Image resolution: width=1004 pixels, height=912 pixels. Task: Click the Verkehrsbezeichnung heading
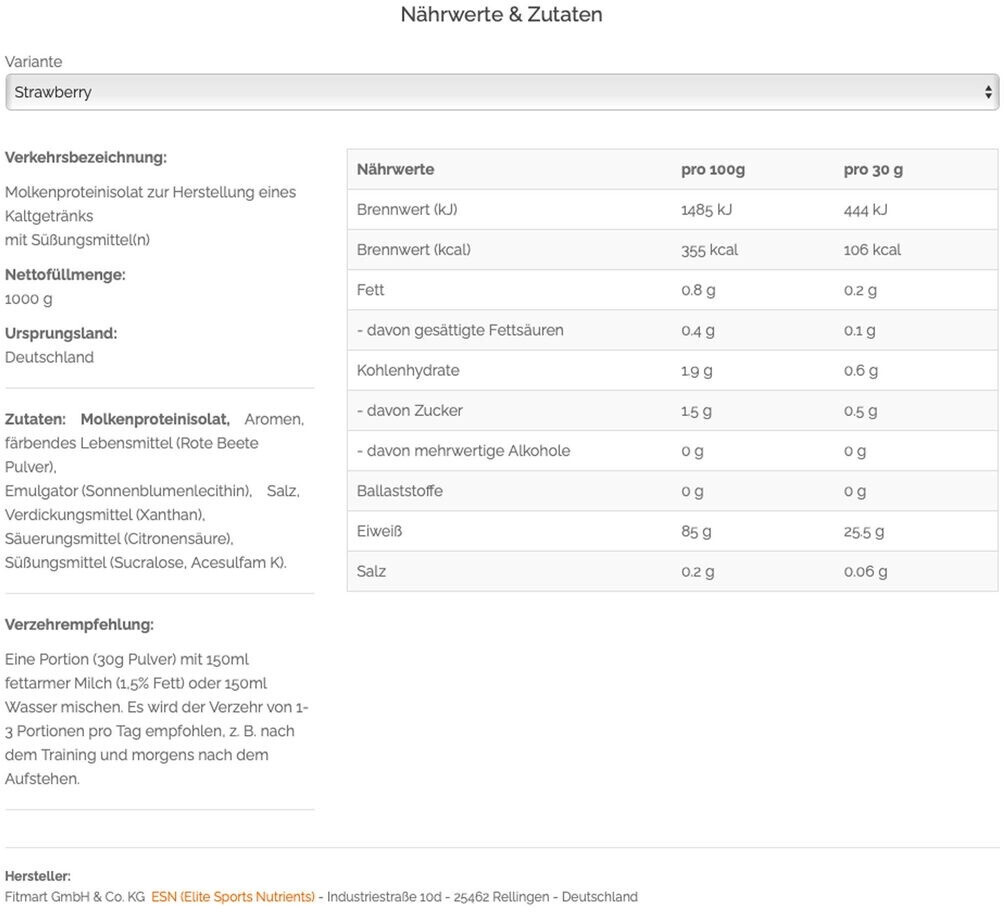[86, 157]
